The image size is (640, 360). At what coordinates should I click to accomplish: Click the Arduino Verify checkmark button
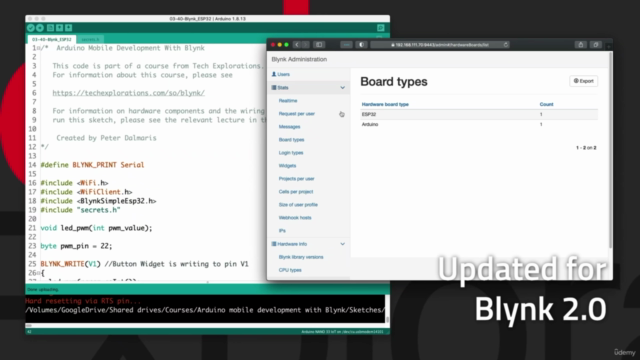point(31,28)
